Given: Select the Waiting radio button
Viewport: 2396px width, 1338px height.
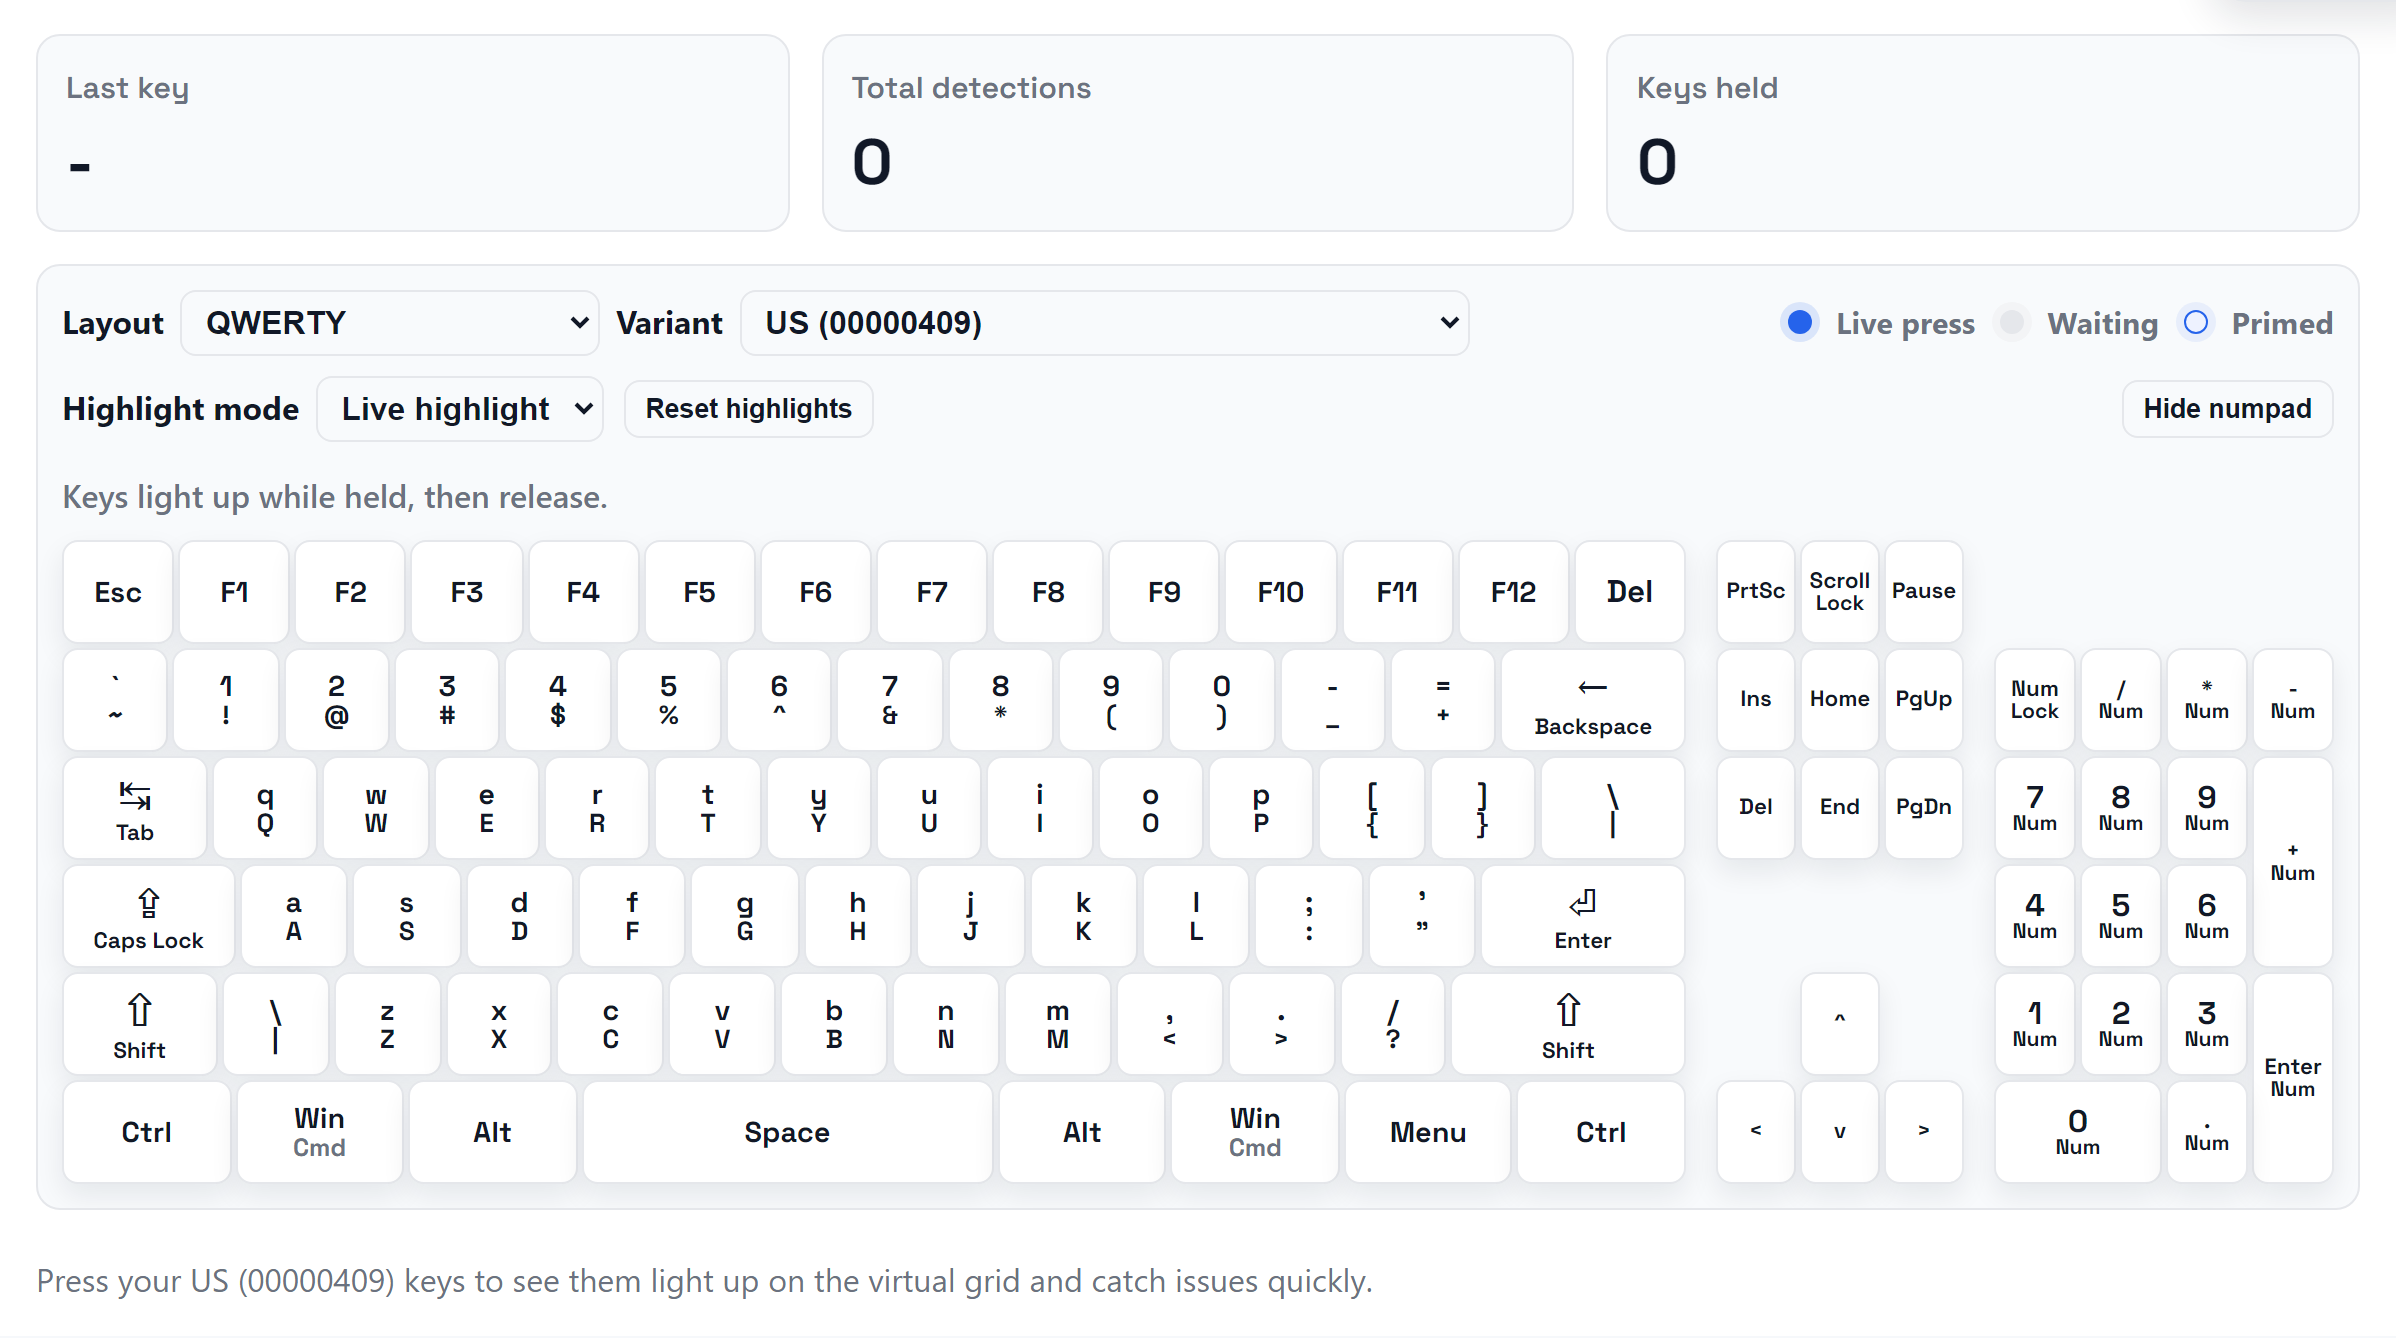Looking at the screenshot, I should pyautogui.click(x=2013, y=322).
